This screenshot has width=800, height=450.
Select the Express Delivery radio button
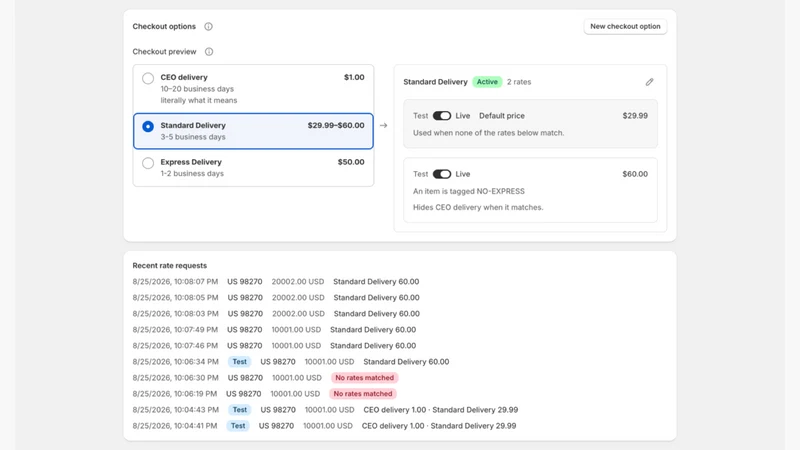[x=148, y=163]
